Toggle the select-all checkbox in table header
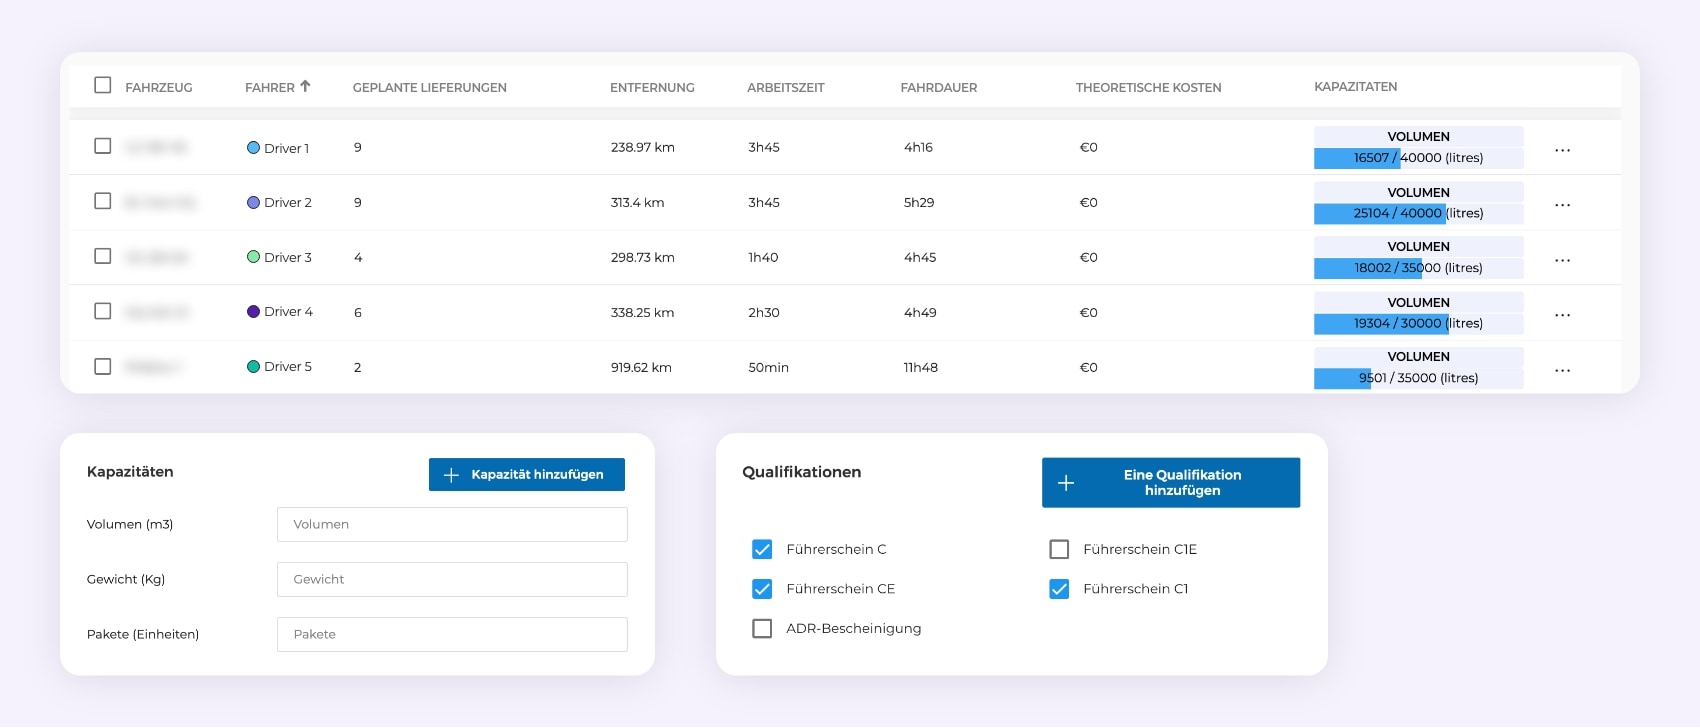 coord(102,85)
